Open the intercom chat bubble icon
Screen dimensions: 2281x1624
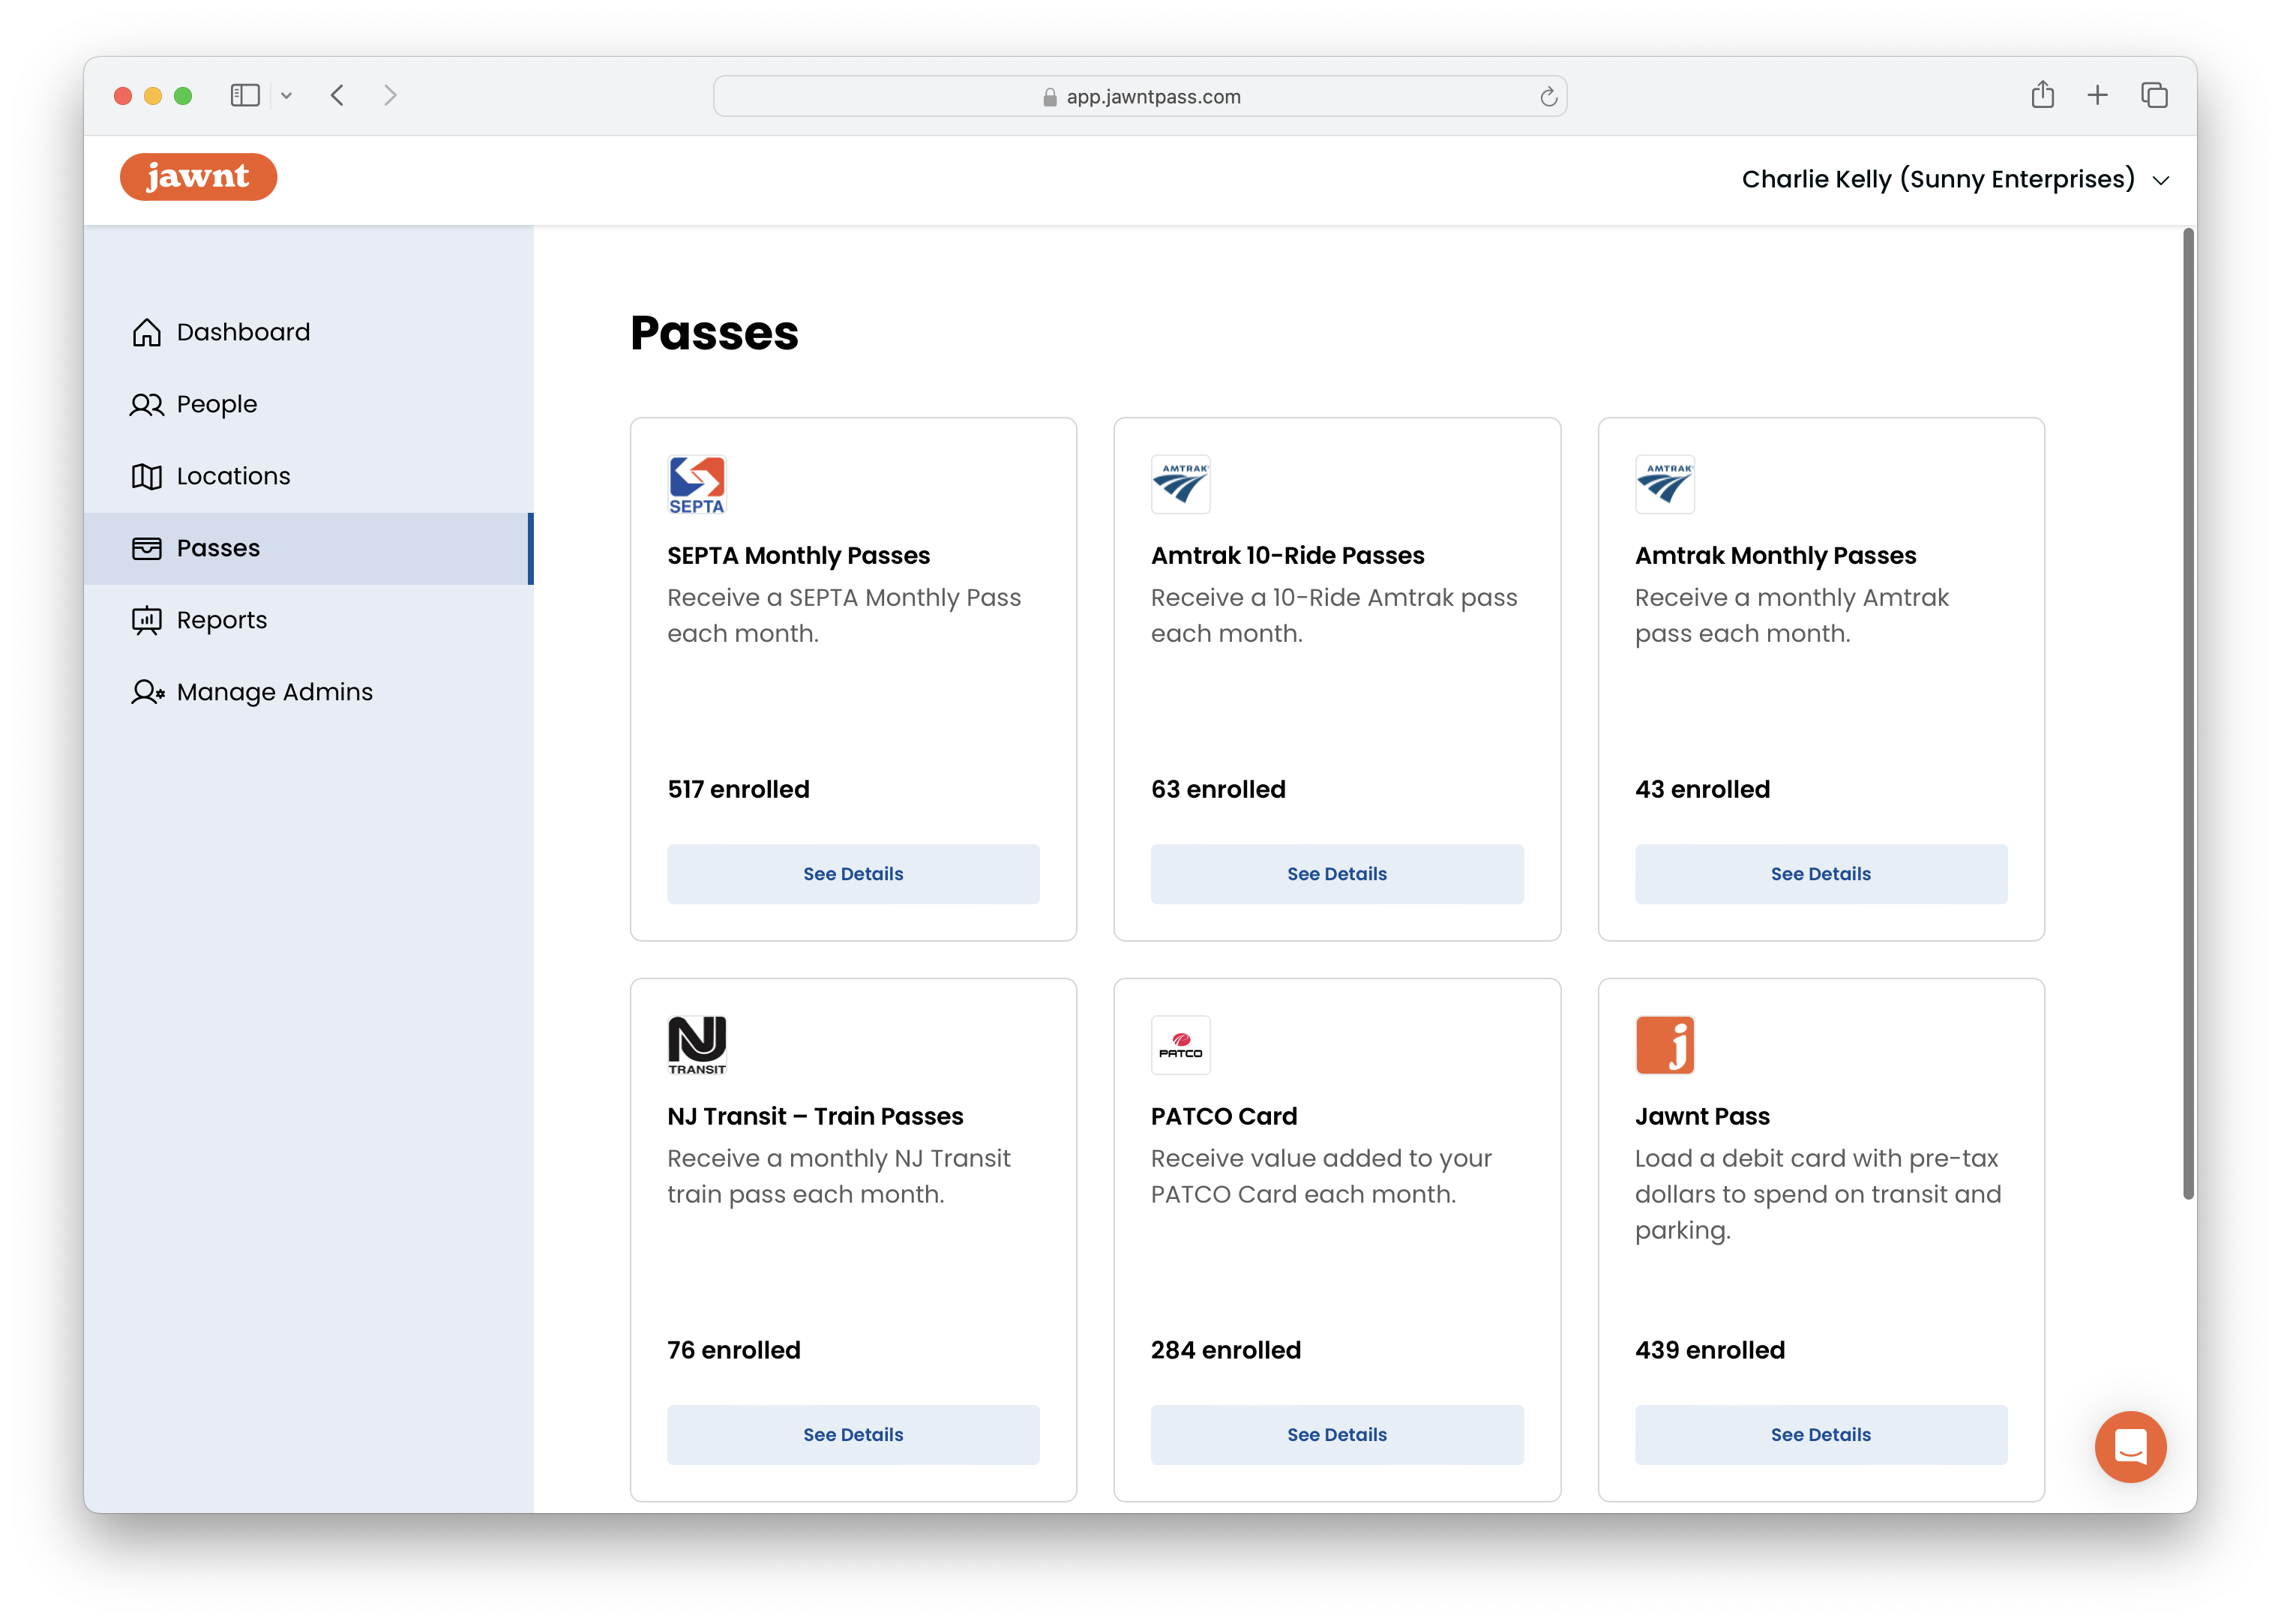tap(2130, 1446)
